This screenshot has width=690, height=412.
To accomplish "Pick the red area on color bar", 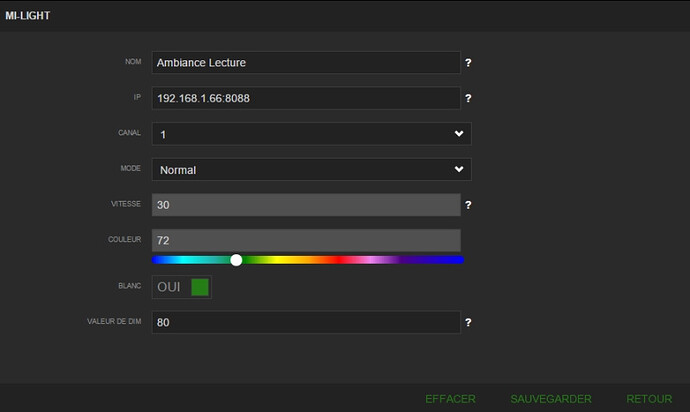I will click(340, 260).
